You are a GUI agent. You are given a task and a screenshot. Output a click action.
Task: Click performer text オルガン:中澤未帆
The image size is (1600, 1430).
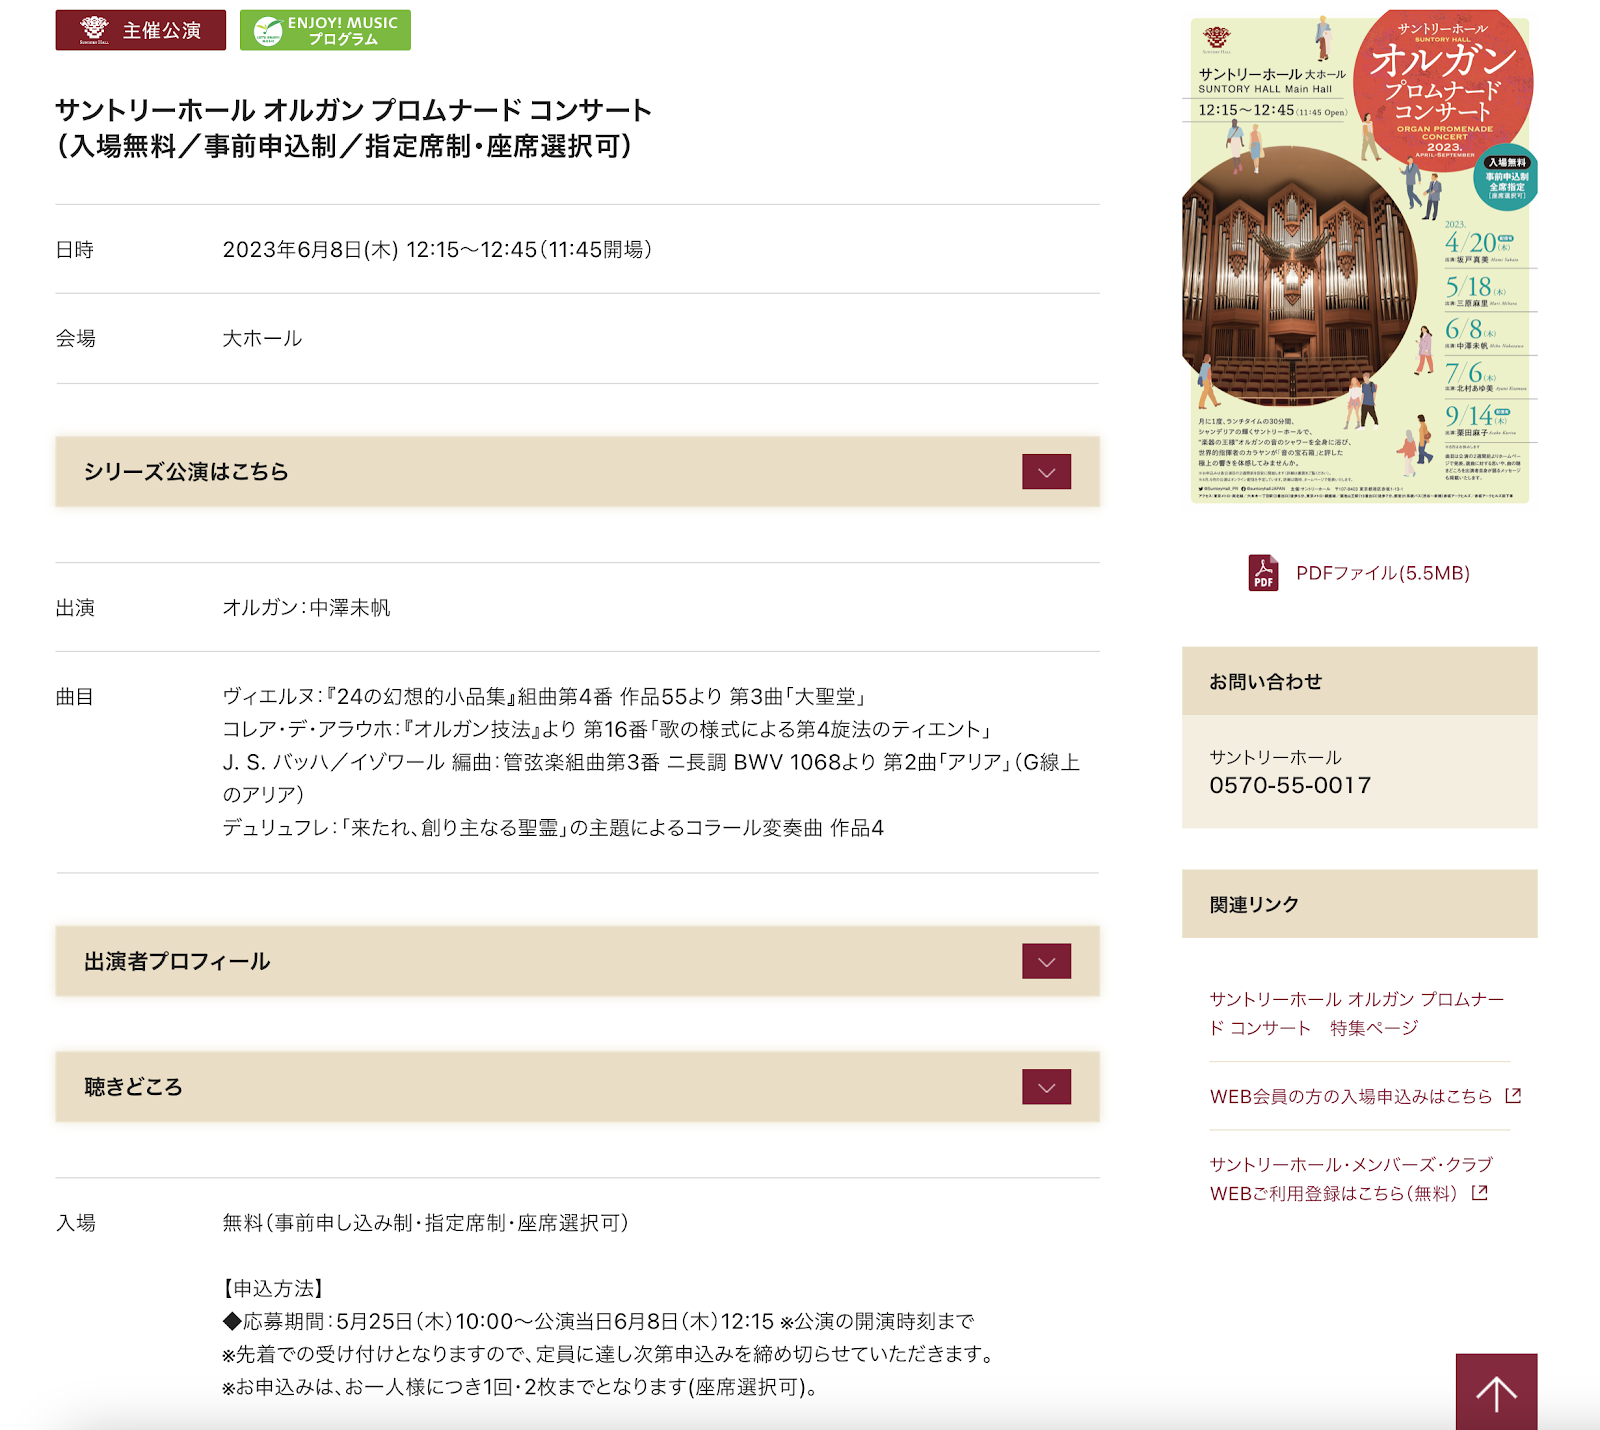[306, 608]
